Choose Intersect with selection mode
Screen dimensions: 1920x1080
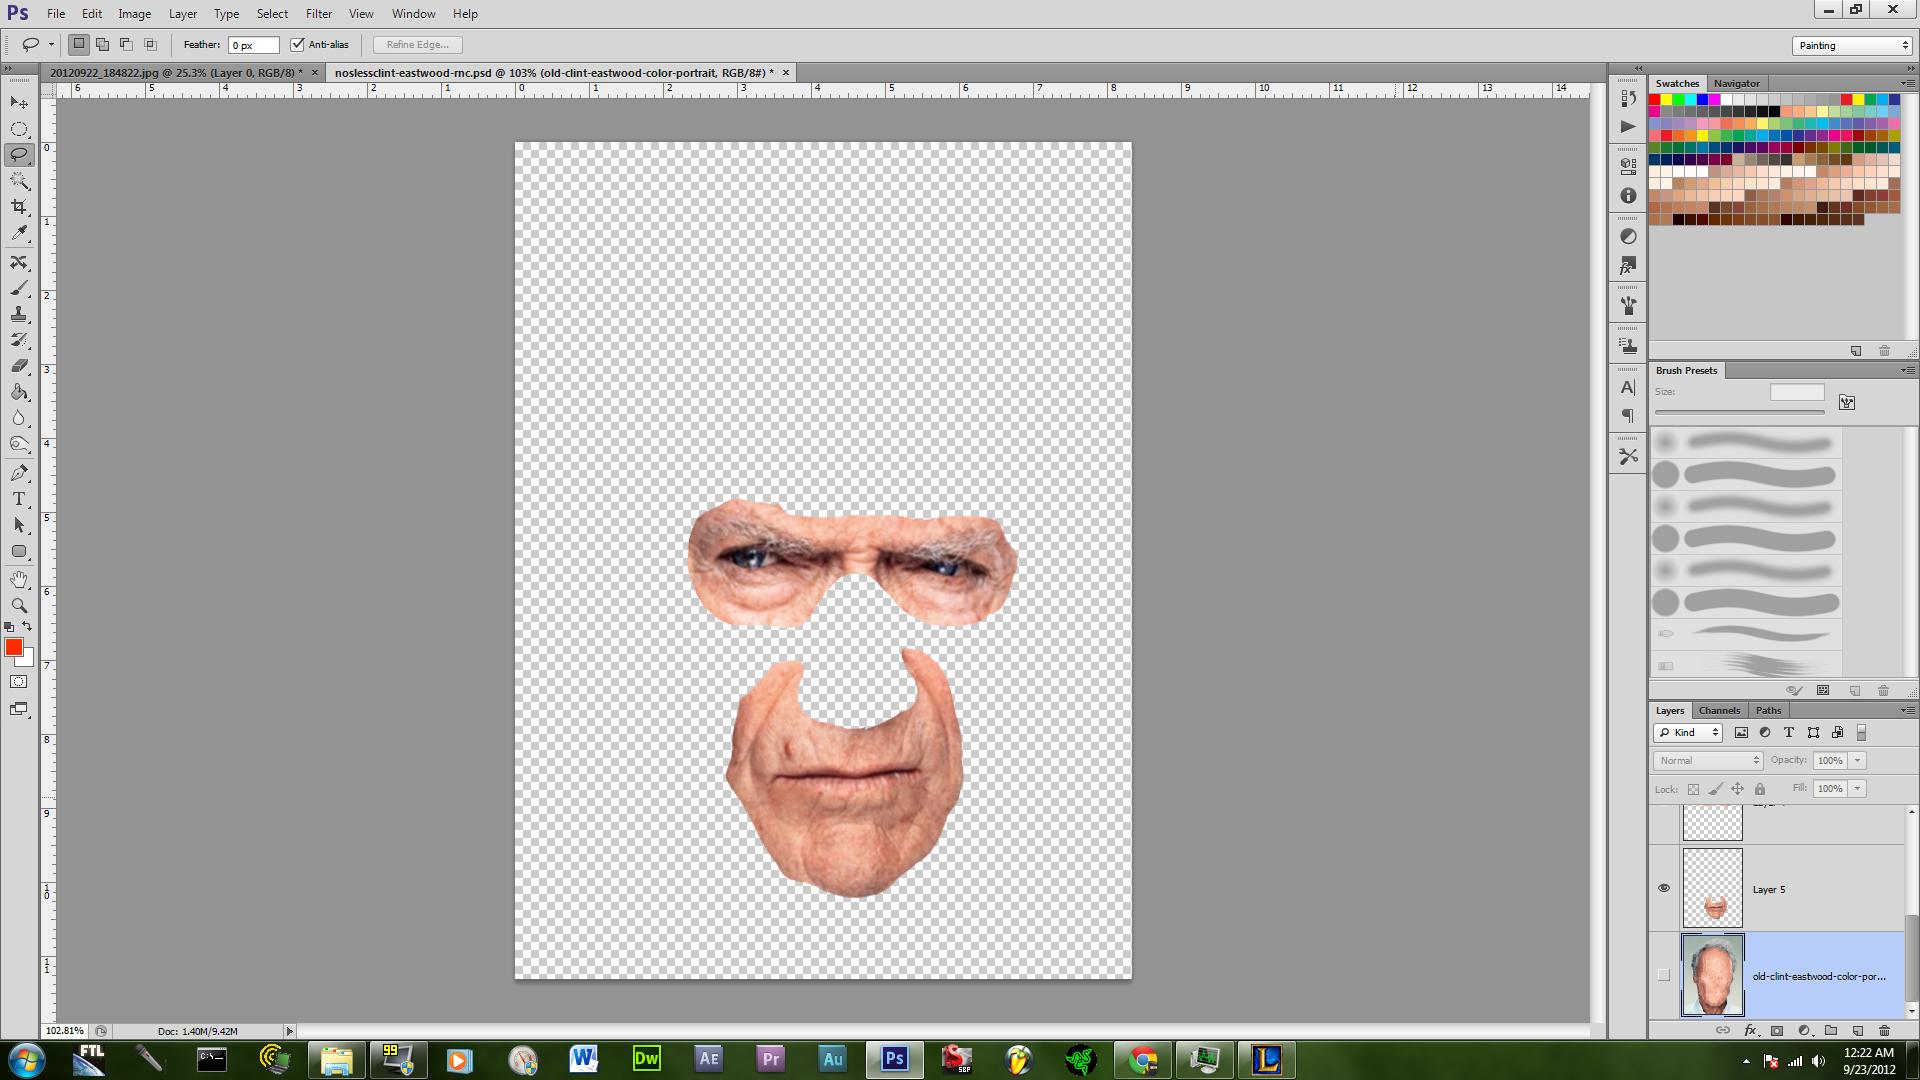150,44
